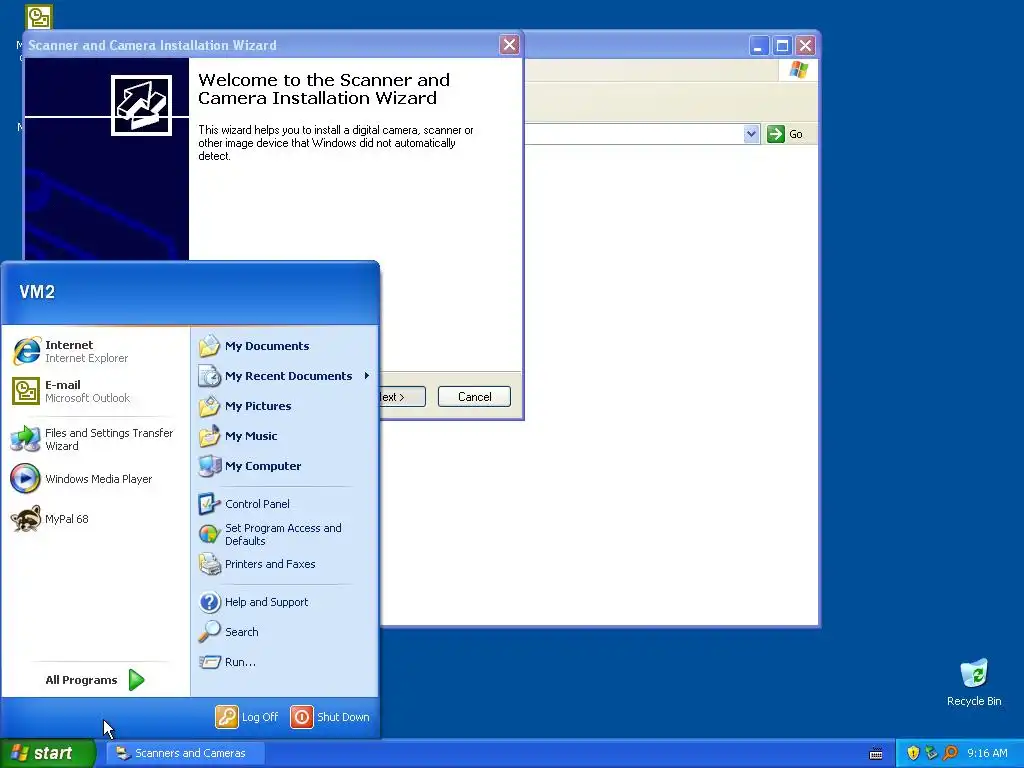The width and height of the screenshot is (1024, 768).
Task: Click the Windows flag logo in Scanners window
Action: click(x=798, y=69)
